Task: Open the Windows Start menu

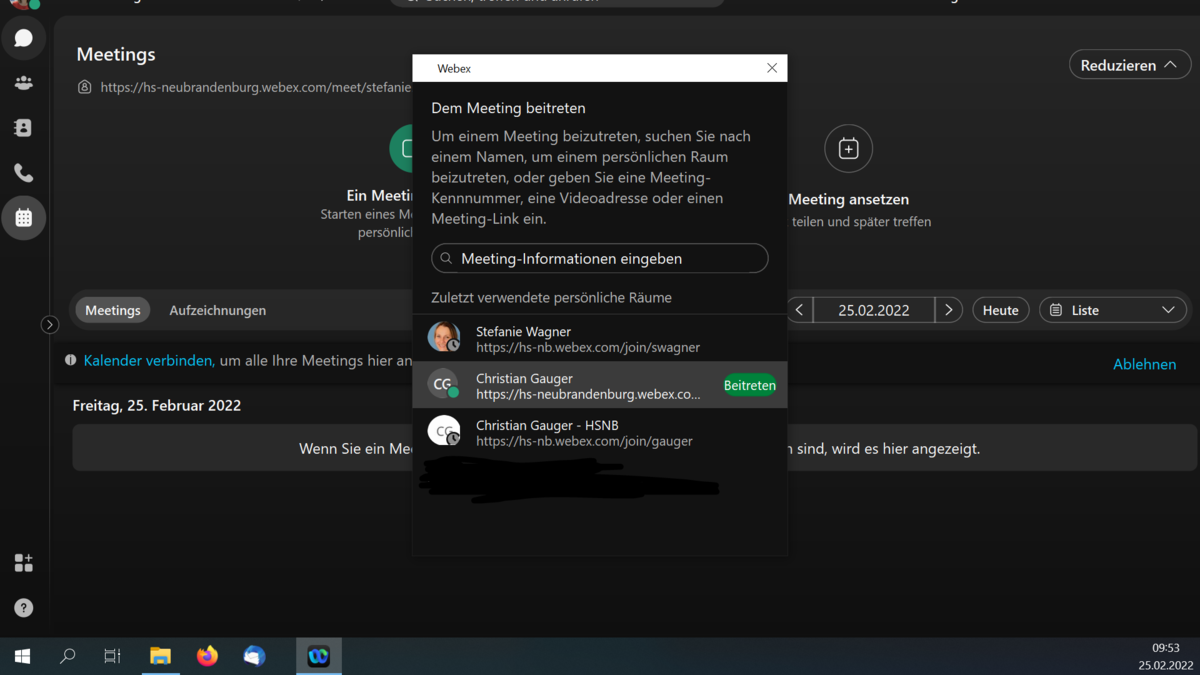Action: (x=22, y=656)
